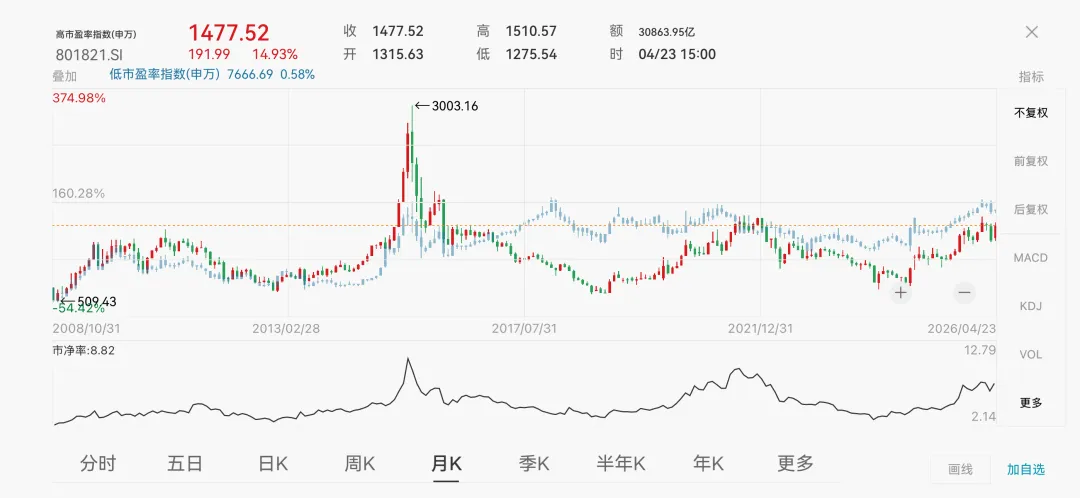Click the 191.99 price change value
This screenshot has height=498, width=1080.
209,54
